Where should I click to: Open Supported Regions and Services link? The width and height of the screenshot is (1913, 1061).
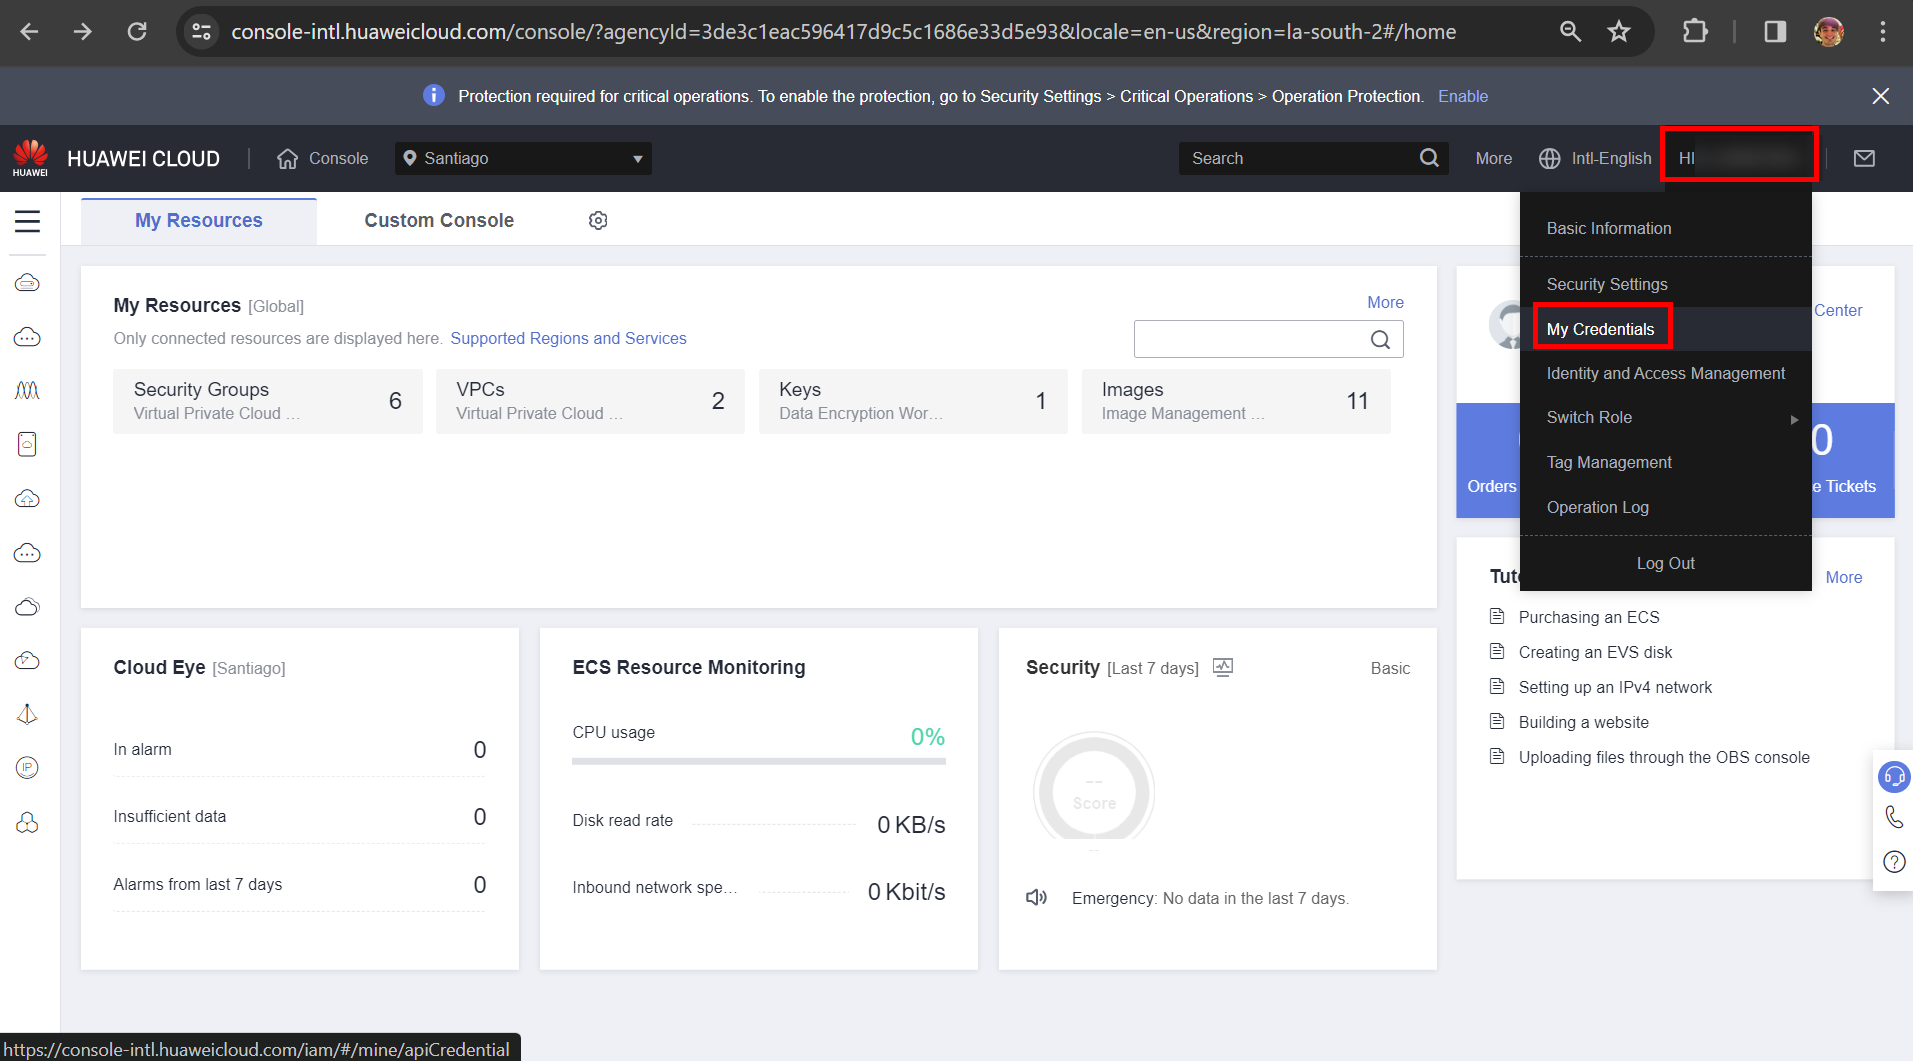(568, 338)
